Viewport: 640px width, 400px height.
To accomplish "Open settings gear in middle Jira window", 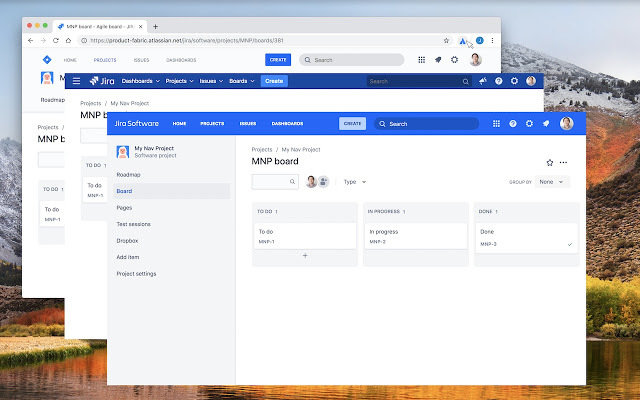I will pyautogui.click(x=514, y=81).
